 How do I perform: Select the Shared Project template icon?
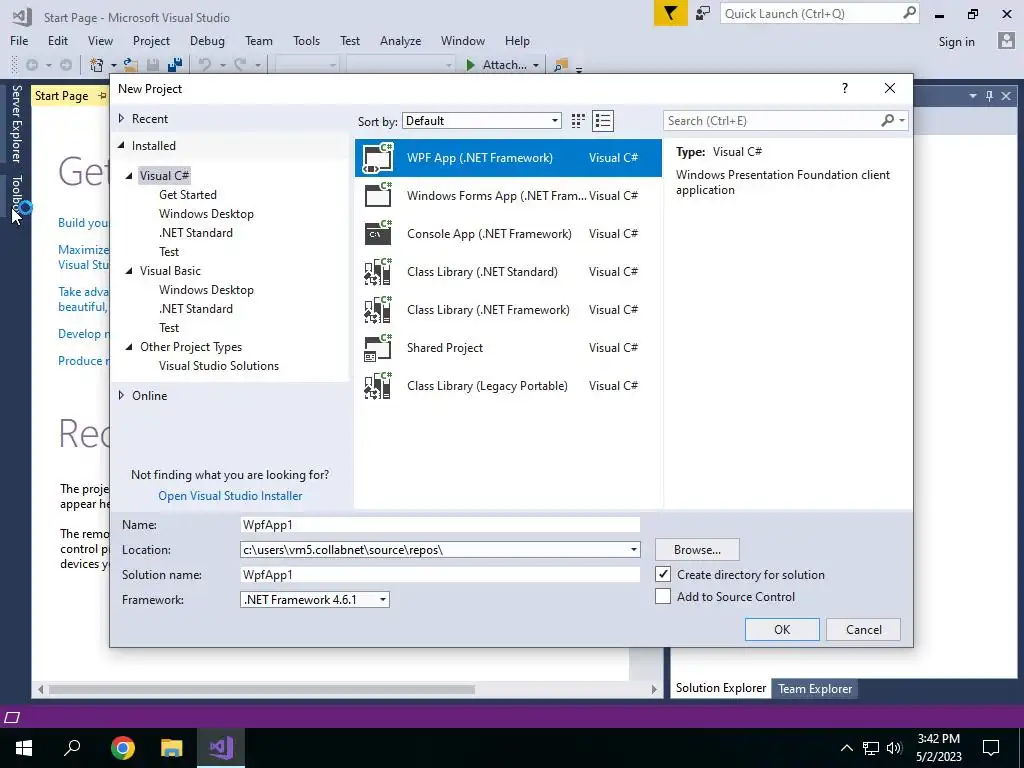pos(377,347)
